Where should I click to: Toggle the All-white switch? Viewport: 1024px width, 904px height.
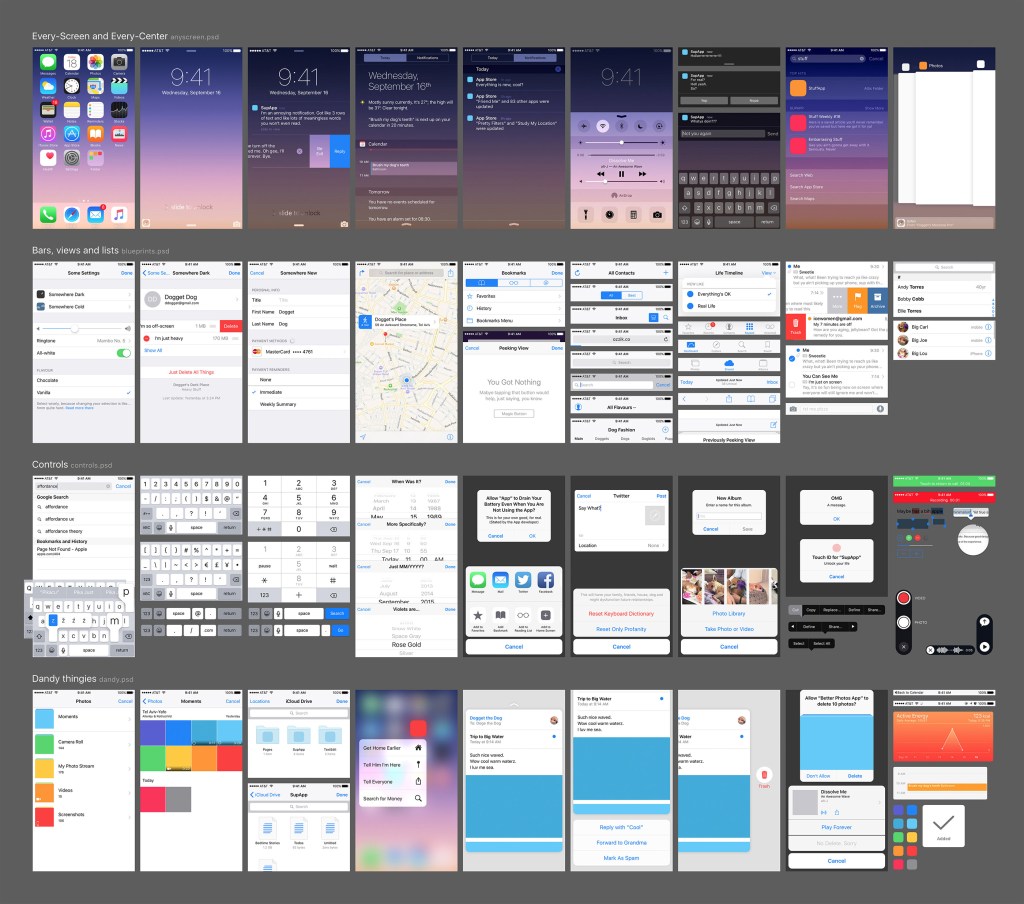coord(123,353)
